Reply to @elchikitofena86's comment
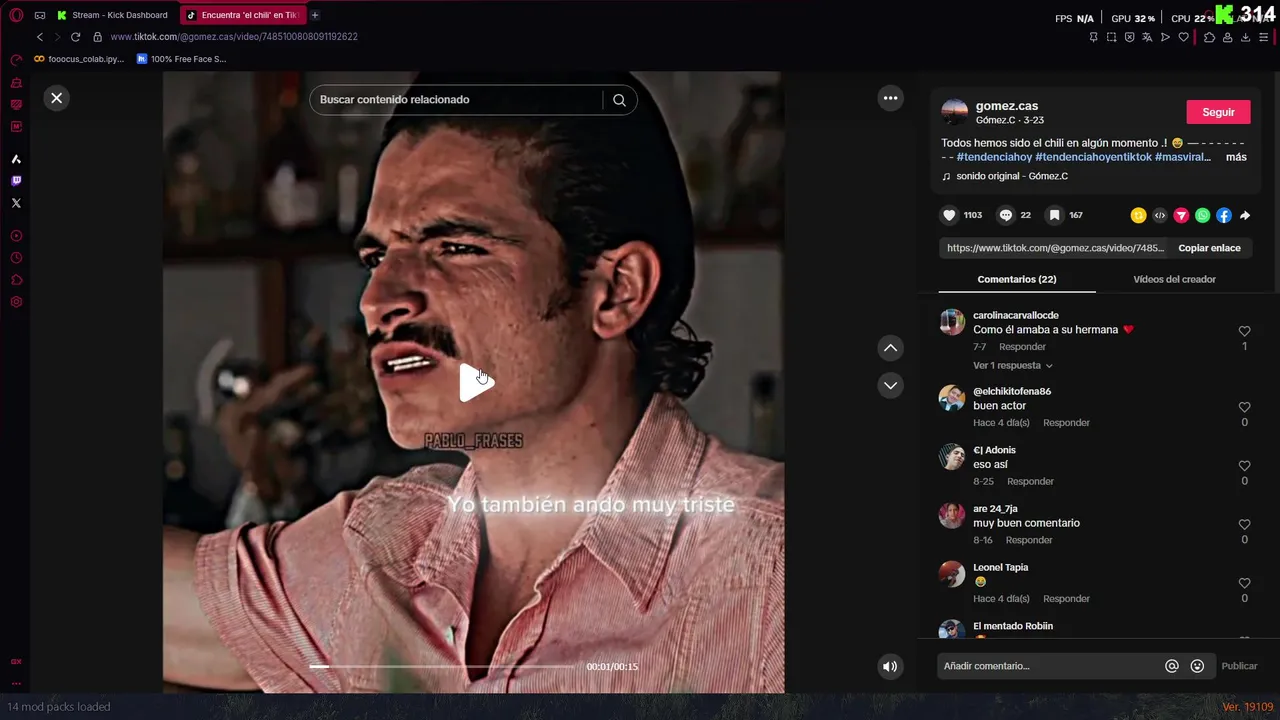This screenshot has width=1280, height=720. (1066, 423)
